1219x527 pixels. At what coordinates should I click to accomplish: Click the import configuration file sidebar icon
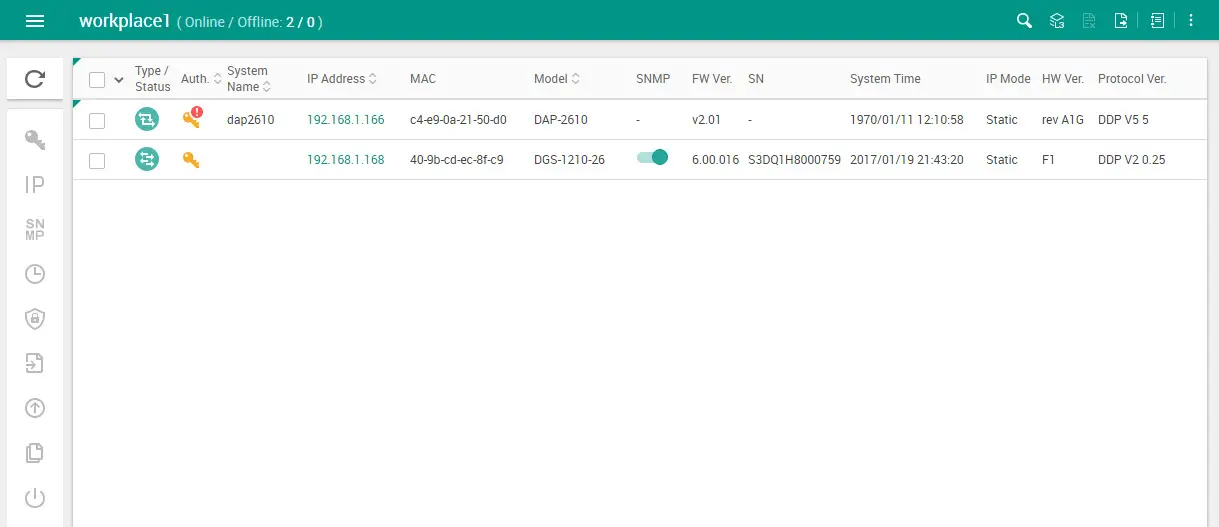click(35, 363)
